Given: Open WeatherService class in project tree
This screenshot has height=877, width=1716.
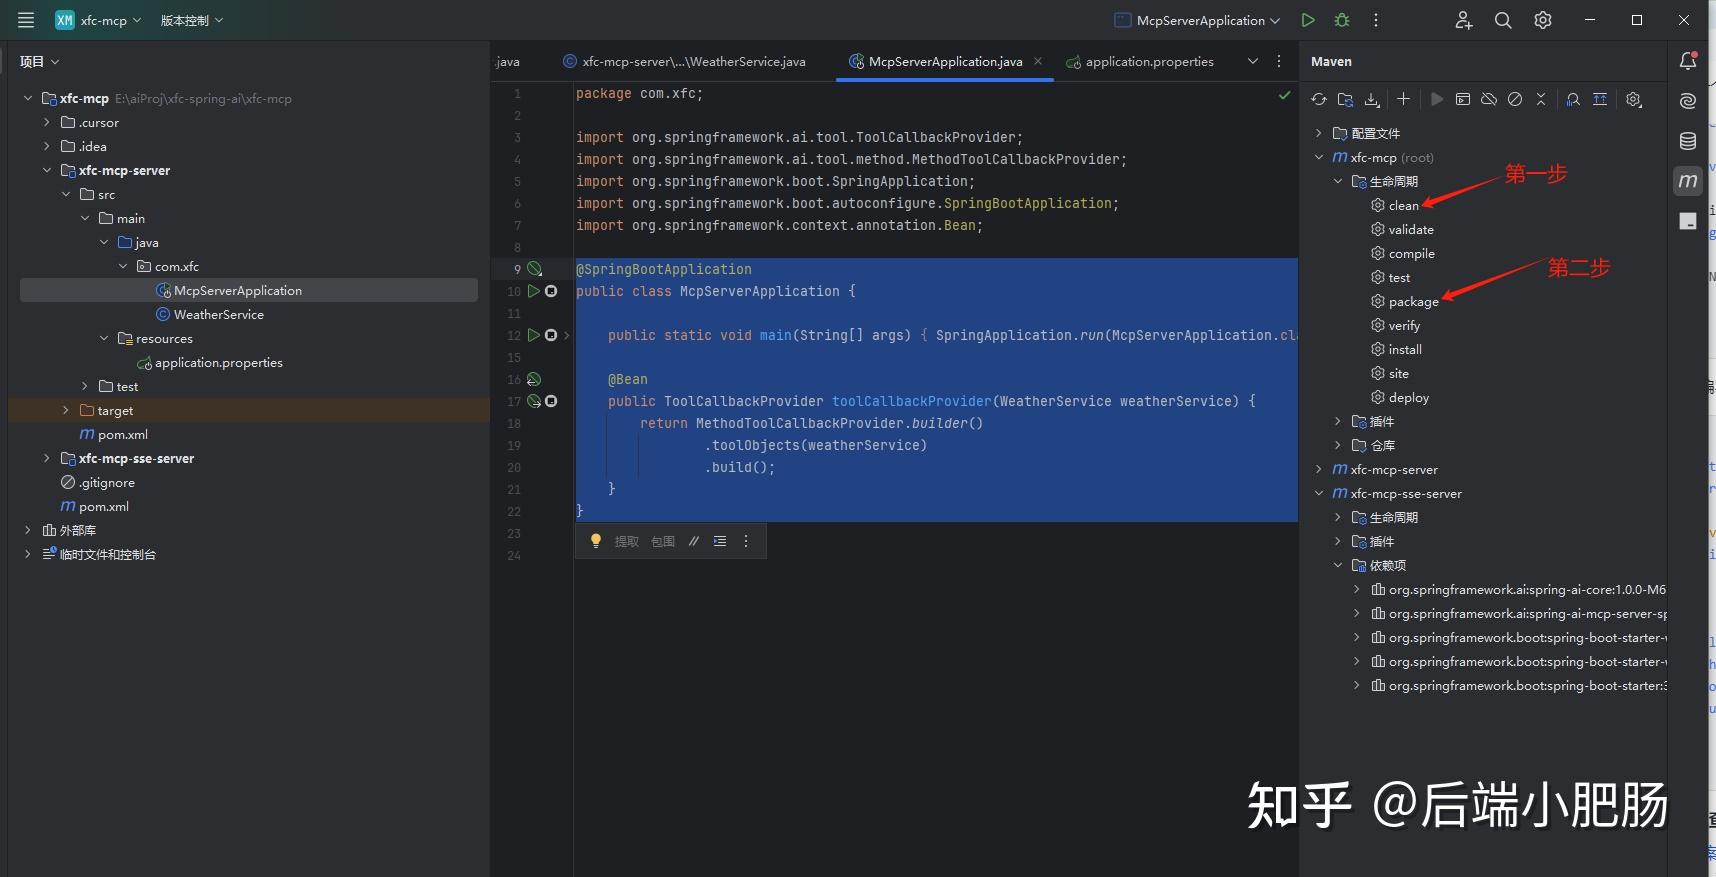Looking at the screenshot, I should tap(218, 314).
